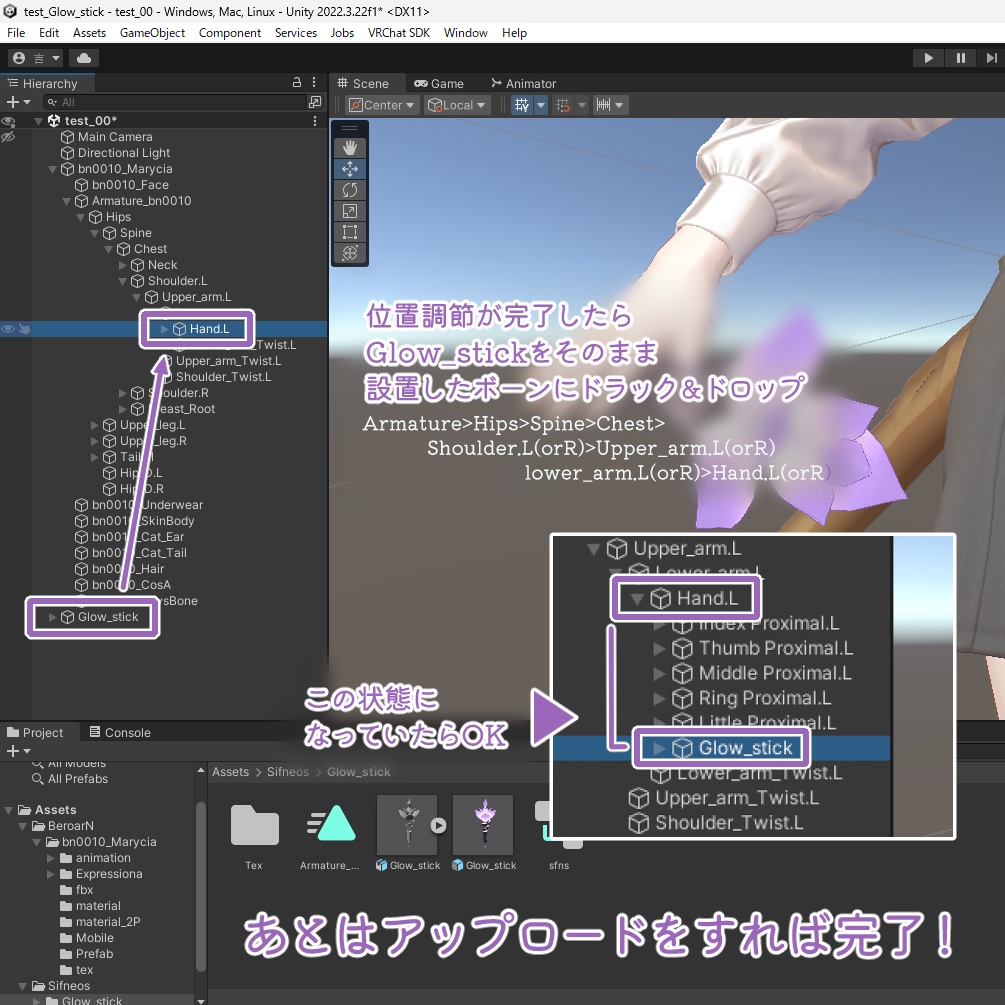
Task: Open the Center pivot mode dropdown
Action: (380, 104)
